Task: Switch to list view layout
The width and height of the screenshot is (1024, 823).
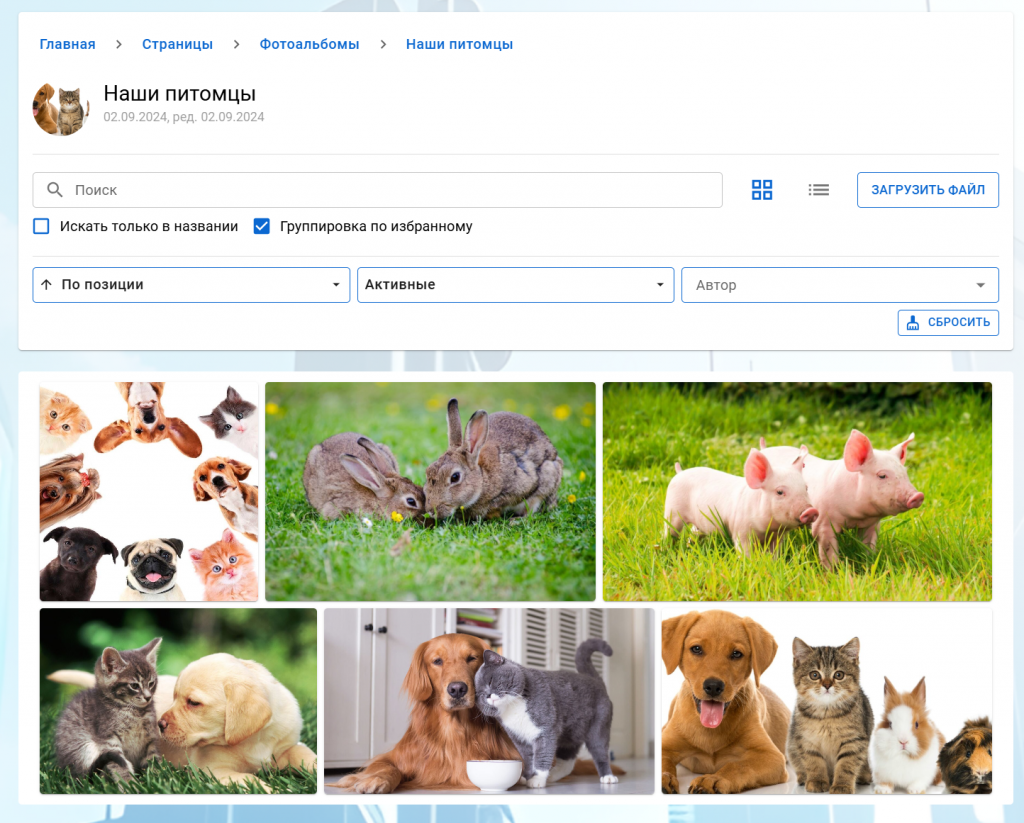Action: click(819, 190)
